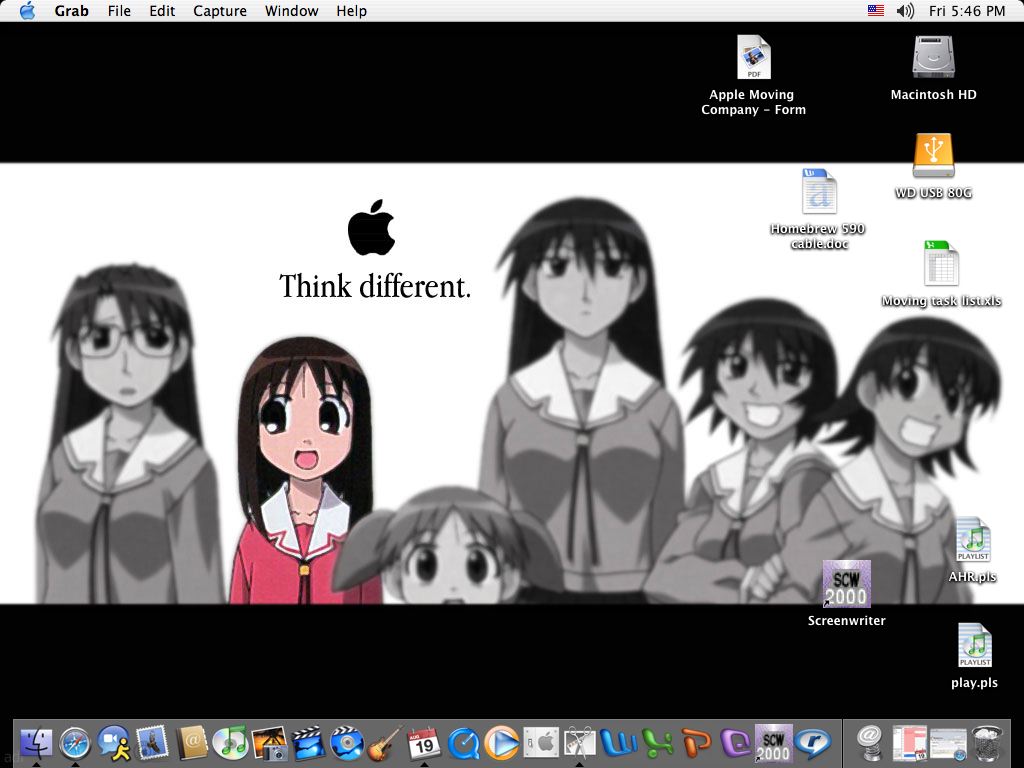The width and height of the screenshot is (1024, 768).
Task: Launch Microsoft PowerPoint from the Dock
Action: [x=696, y=743]
